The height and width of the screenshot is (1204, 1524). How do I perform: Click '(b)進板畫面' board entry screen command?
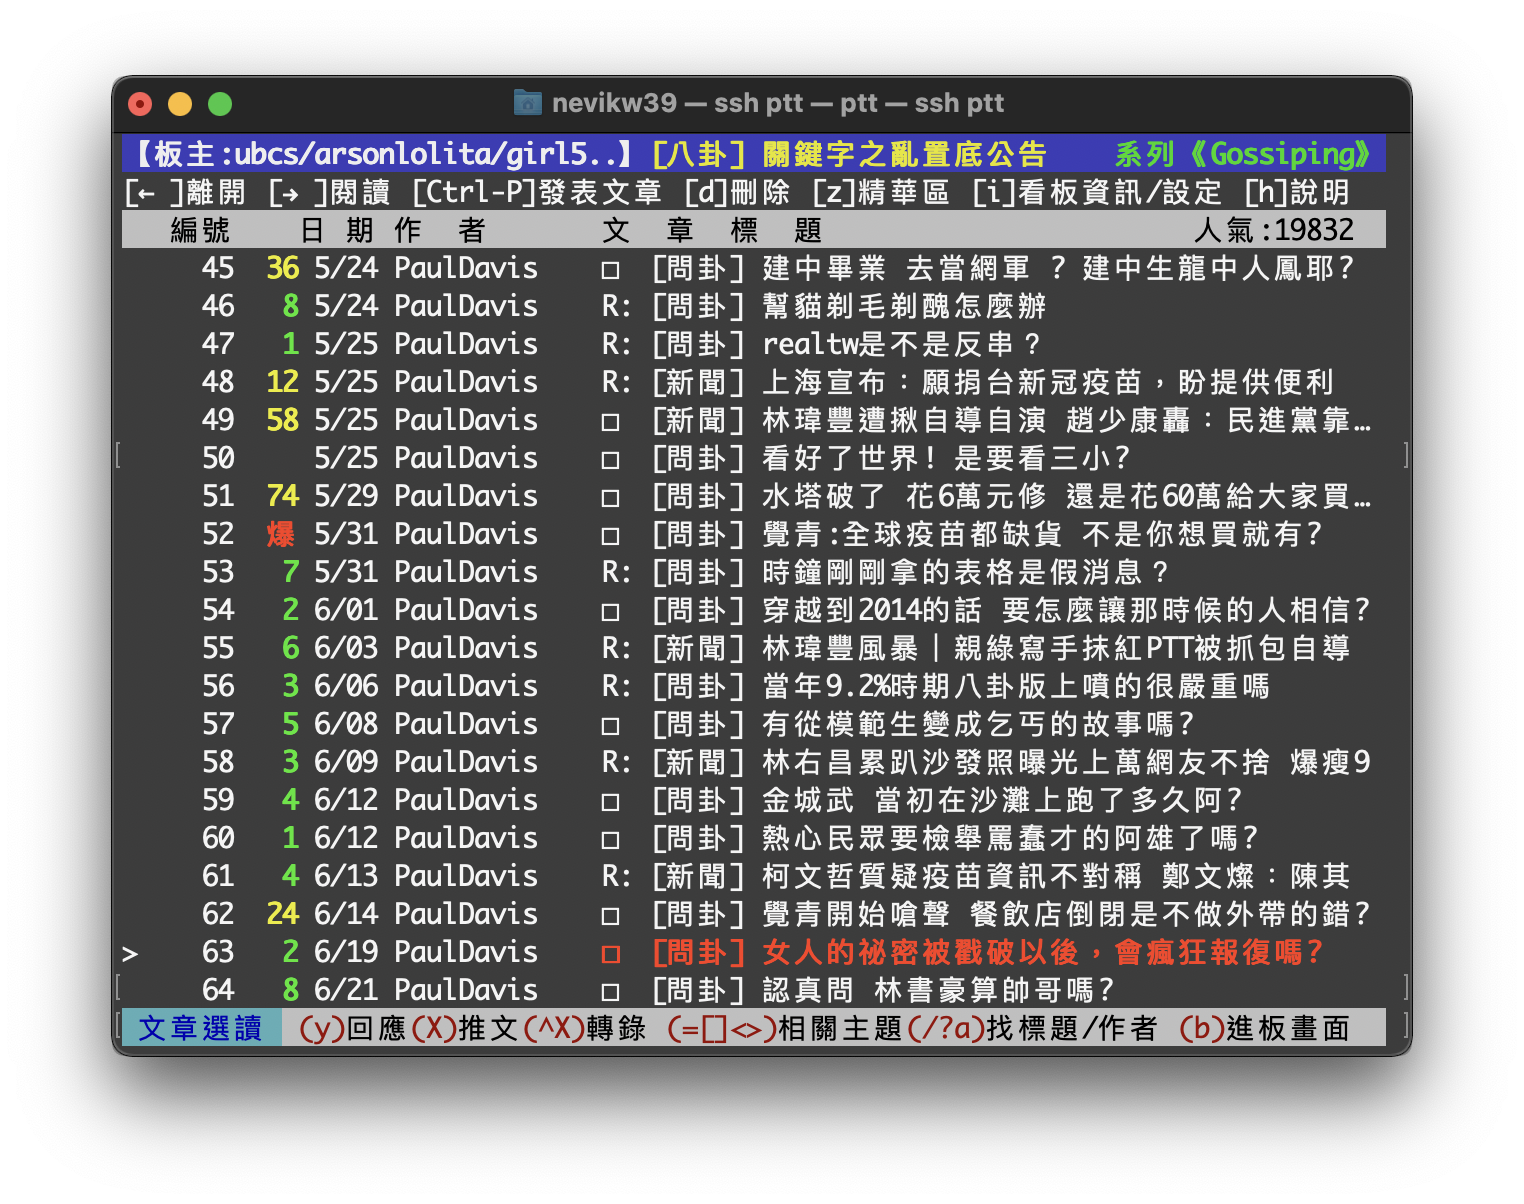(1265, 1028)
